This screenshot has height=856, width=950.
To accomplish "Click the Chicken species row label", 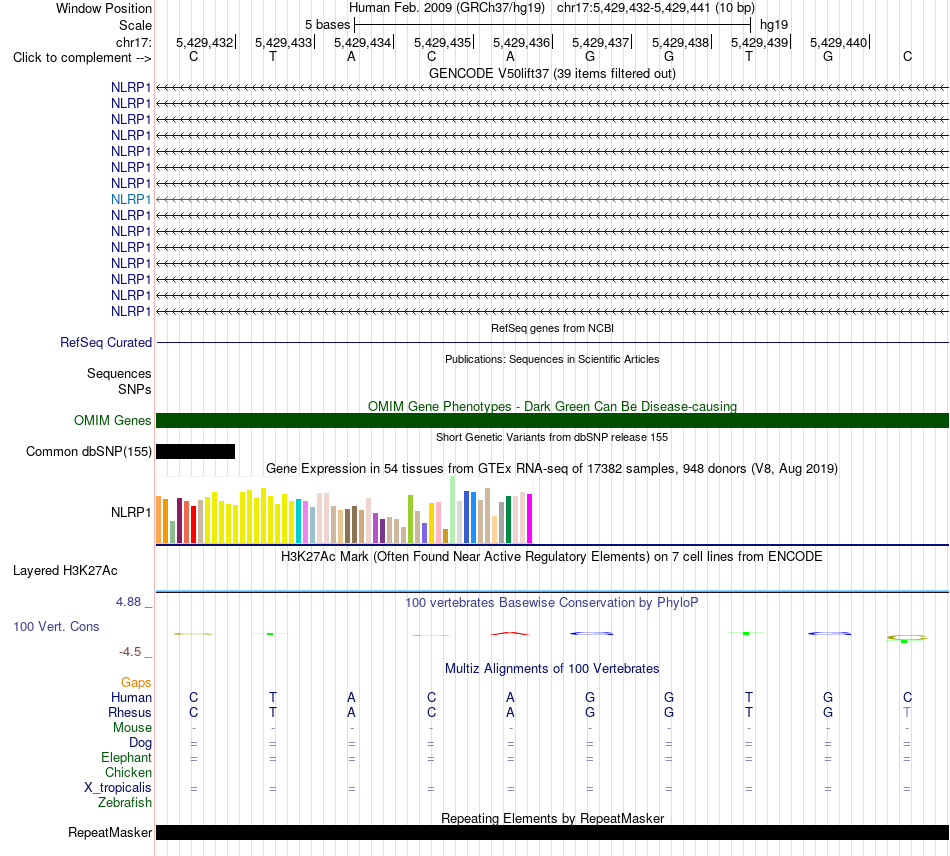I will (128, 772).
